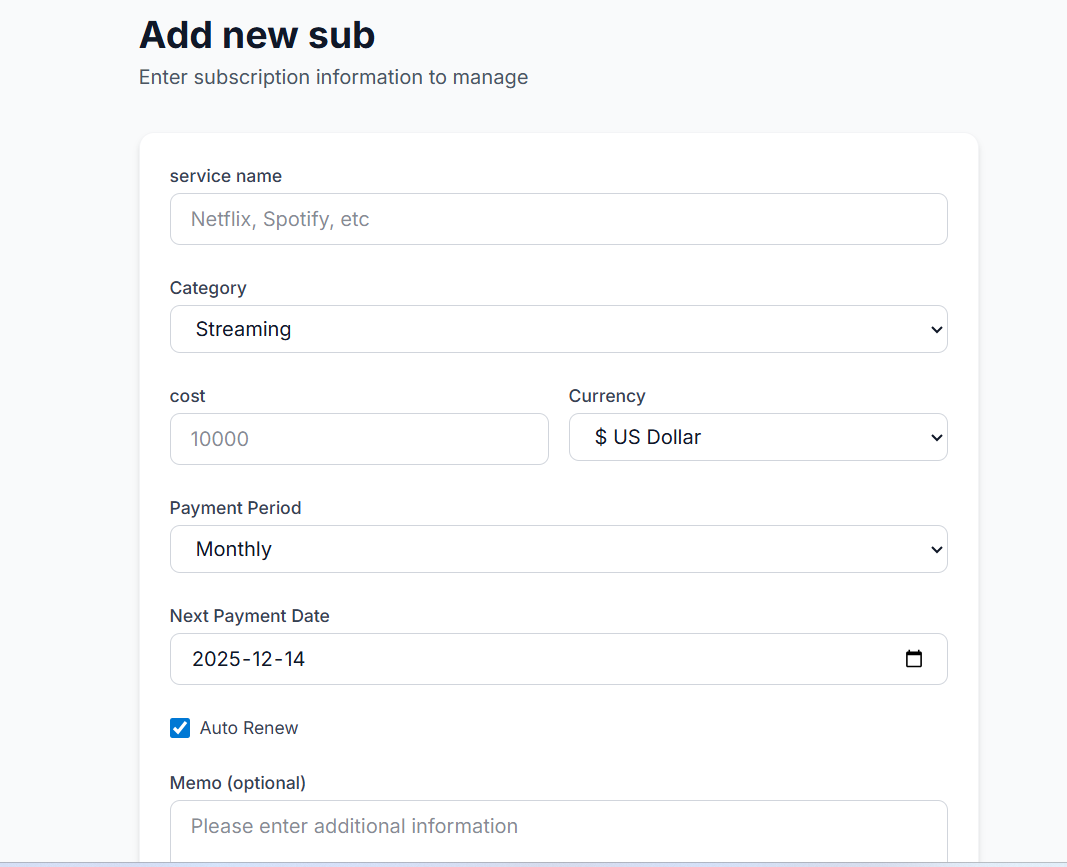Click the Category dropdown chevron

tap(936, 328)
